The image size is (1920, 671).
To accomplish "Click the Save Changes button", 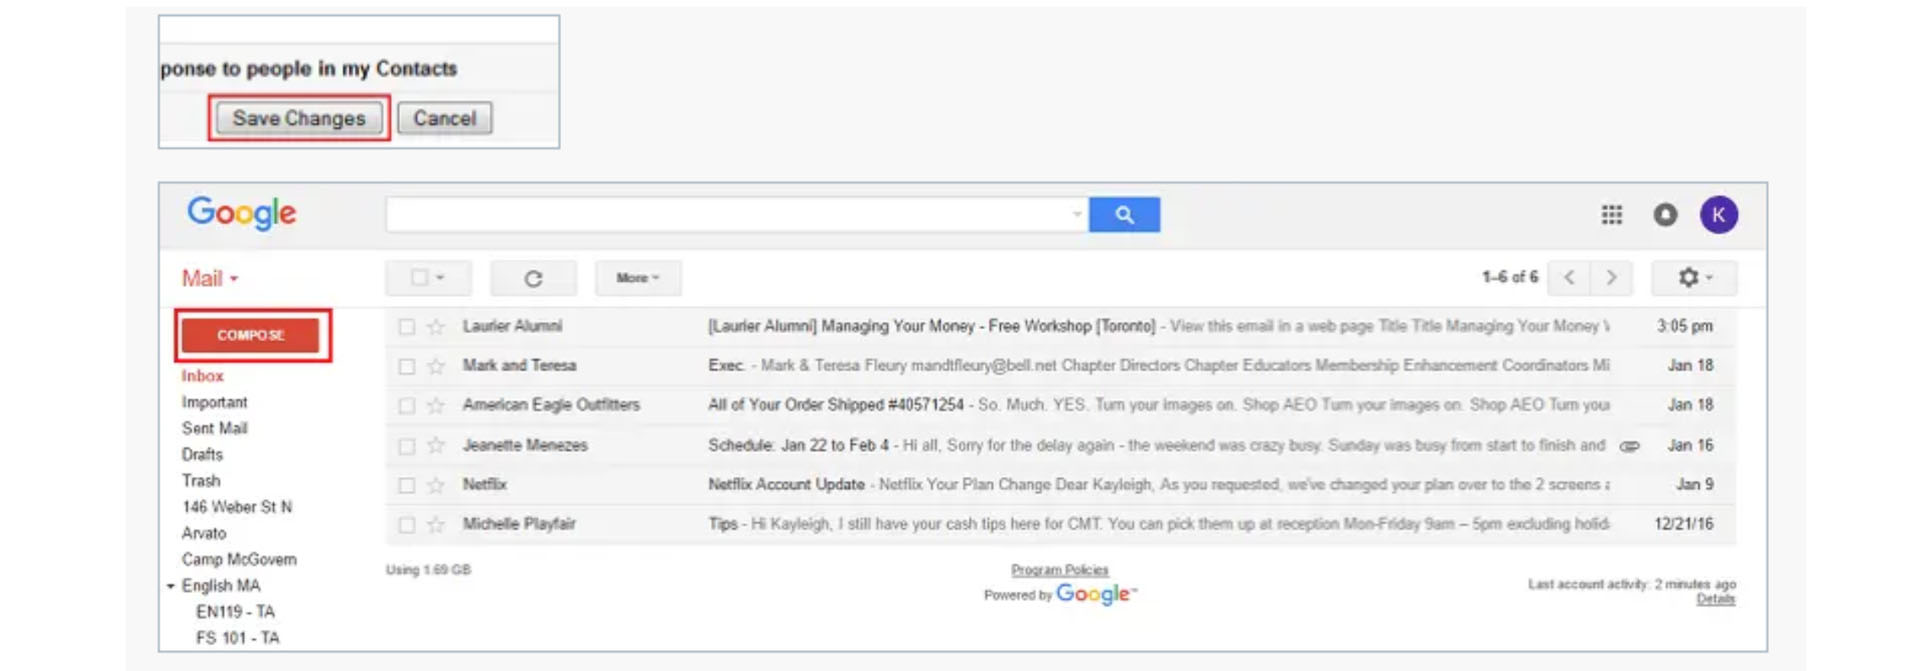I will [x=299, y=118].
